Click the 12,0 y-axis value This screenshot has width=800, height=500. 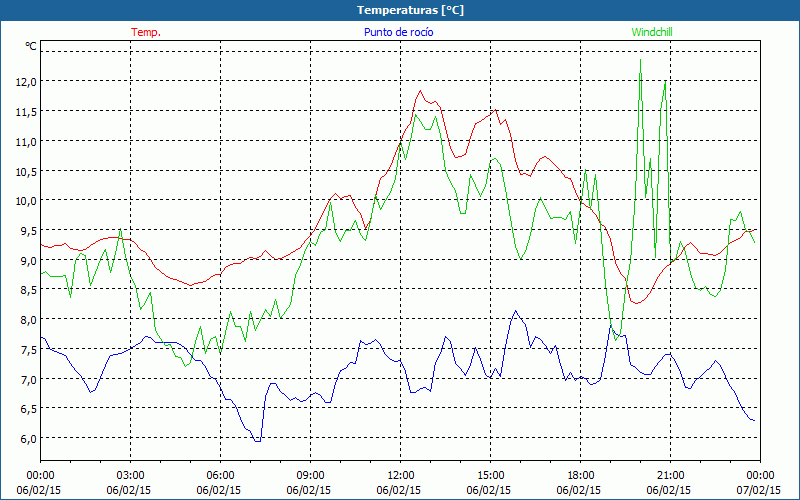[26, 82]
